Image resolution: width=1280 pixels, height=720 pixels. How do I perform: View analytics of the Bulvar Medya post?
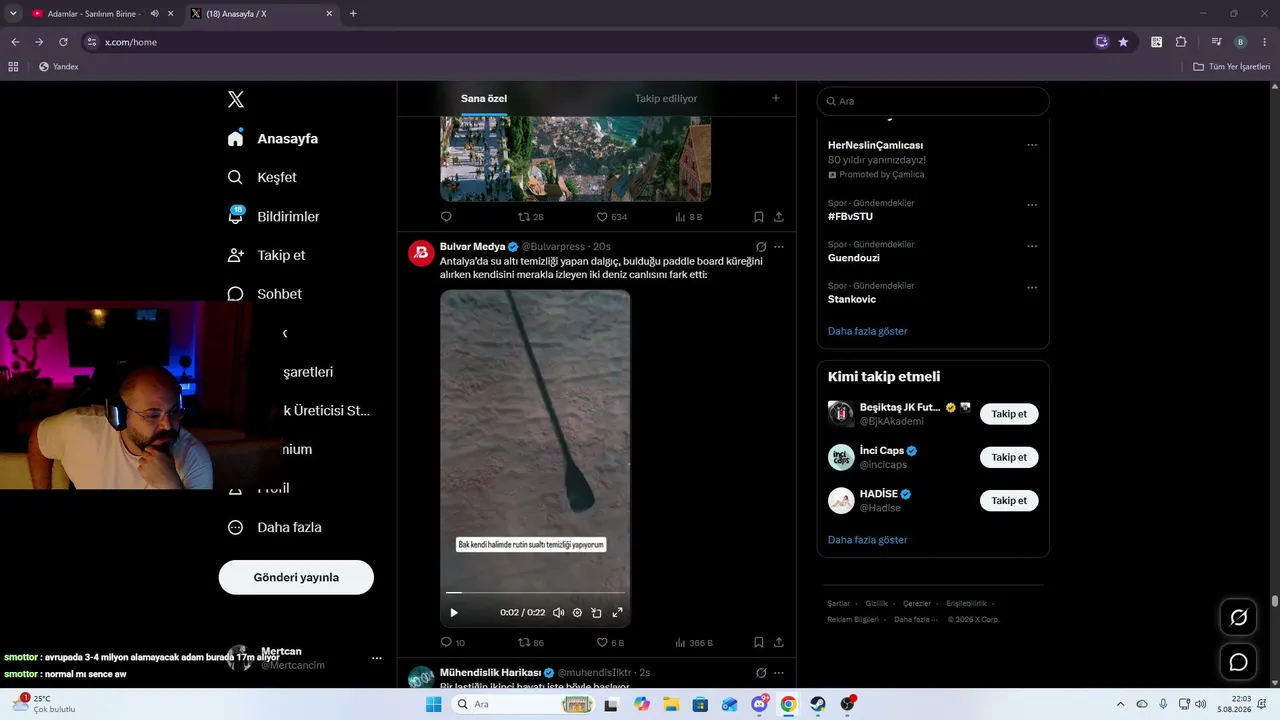tap(694, 642)
